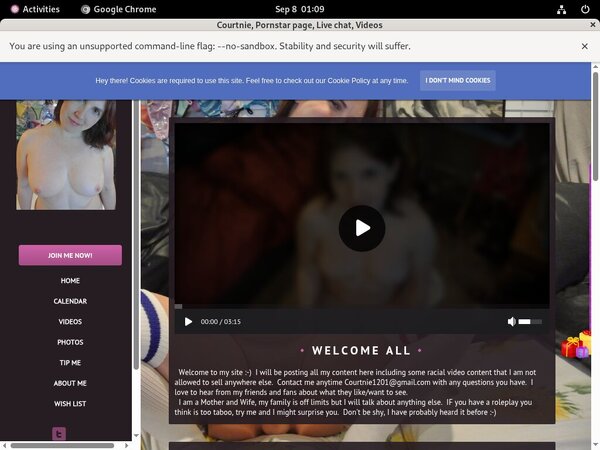Screen dimensions: 600x450
Task: Open the Activities overview
Action: point(33,9)
